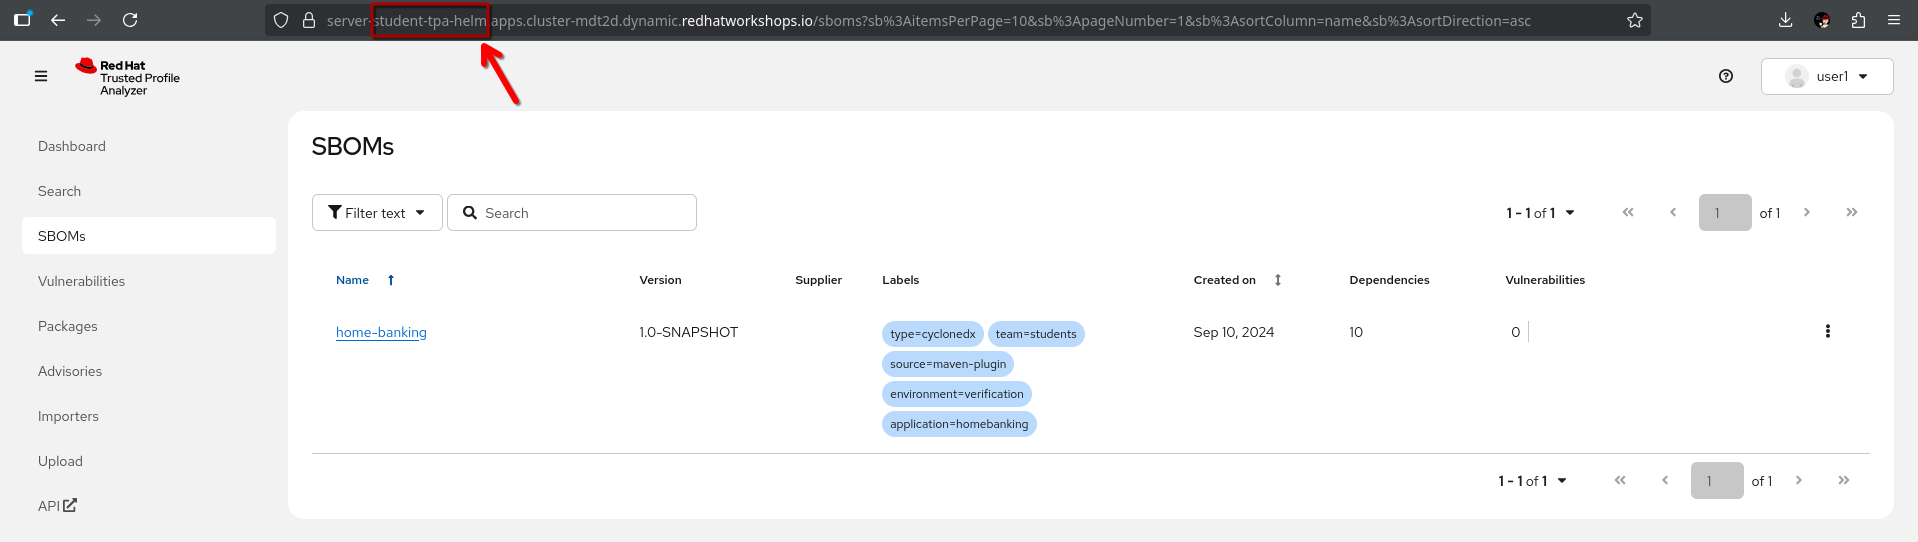Expand top items-per-page 1 - 1 of 1 dropdown

click(1540, 213)
